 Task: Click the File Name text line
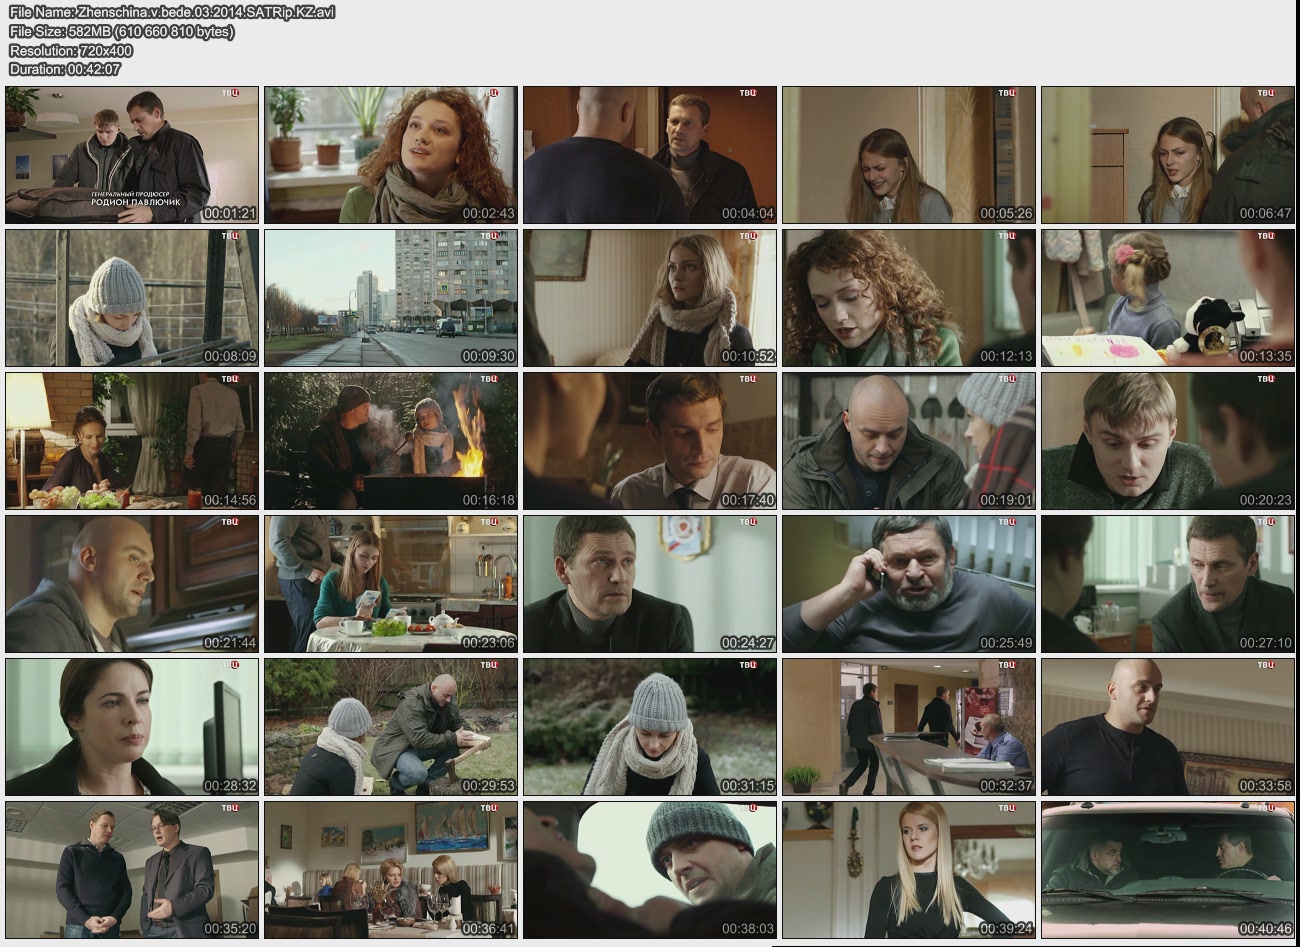[x=172, y=12]
